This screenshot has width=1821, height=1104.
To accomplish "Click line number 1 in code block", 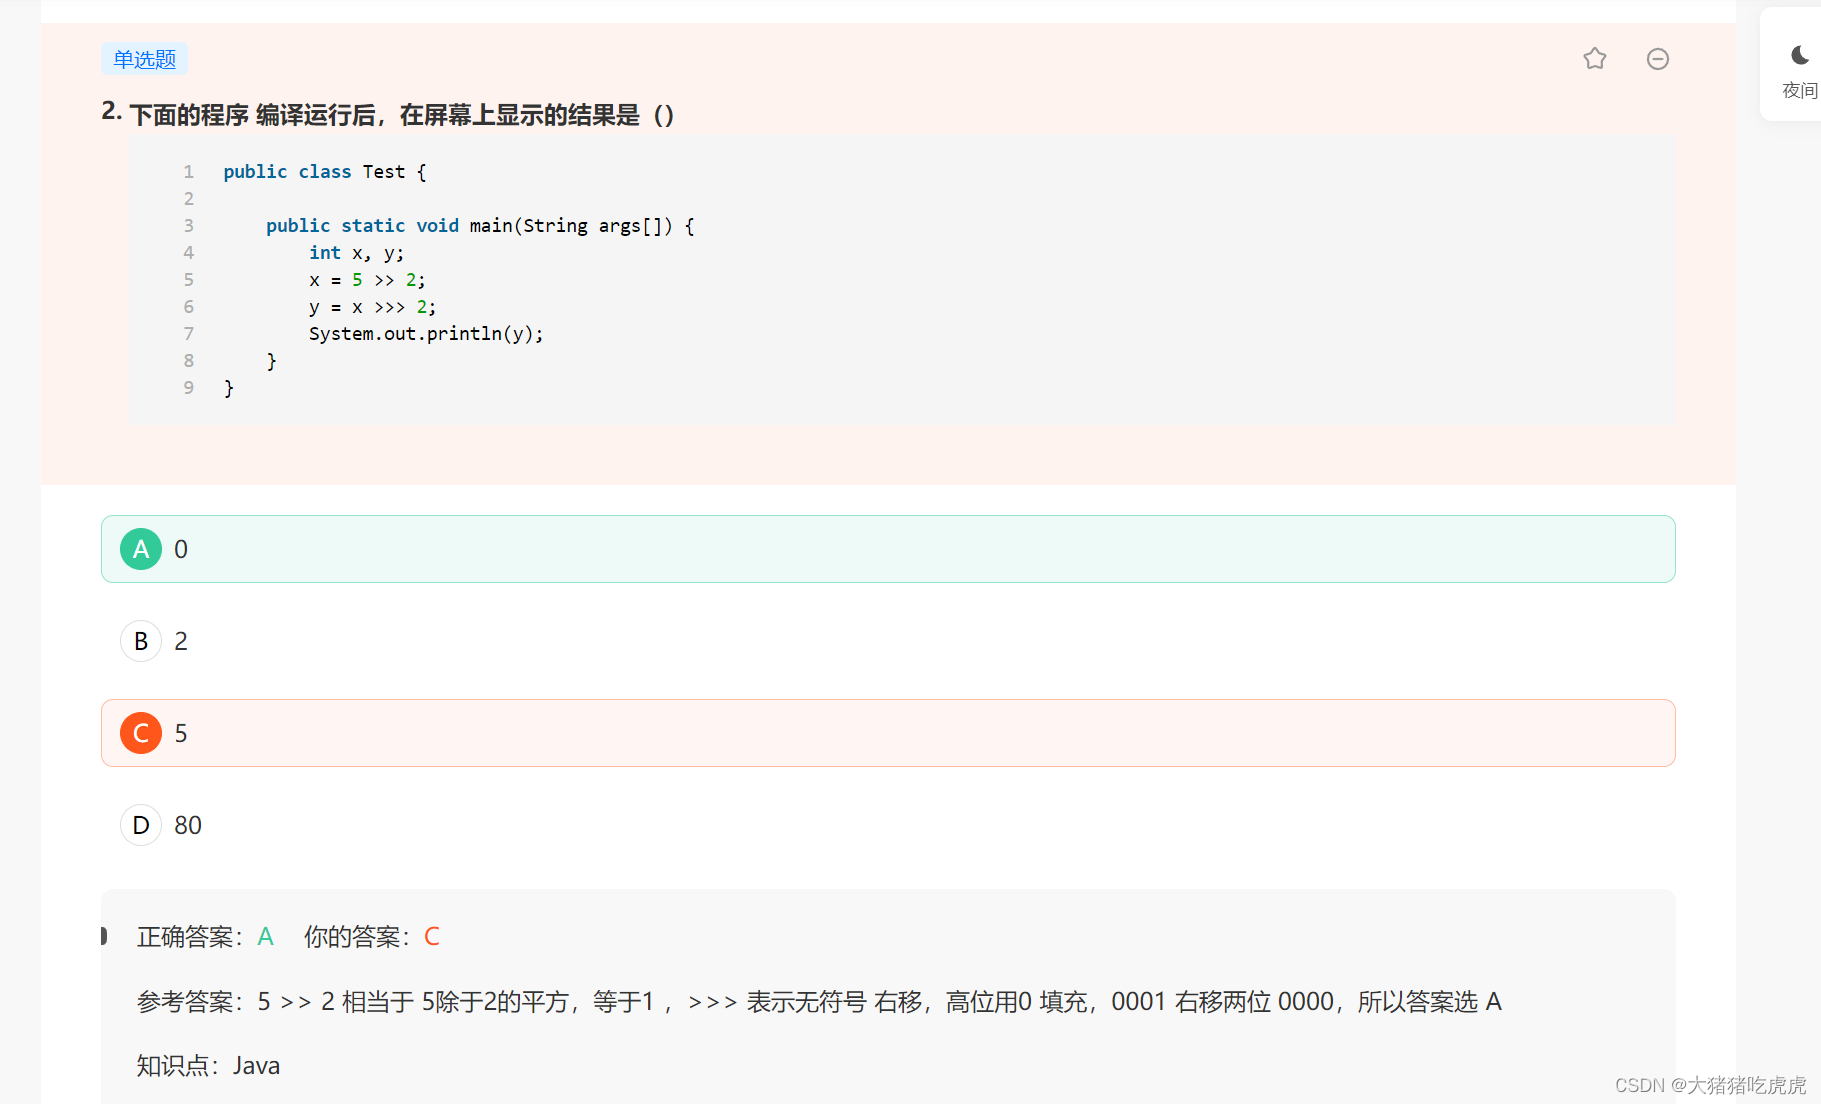I will [188, 172].
